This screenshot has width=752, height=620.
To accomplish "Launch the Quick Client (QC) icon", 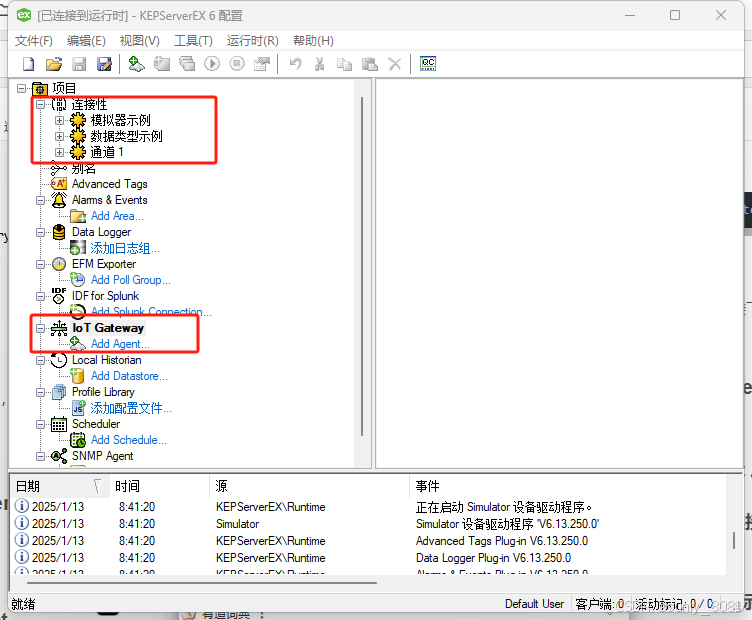I will coord(428,64).
